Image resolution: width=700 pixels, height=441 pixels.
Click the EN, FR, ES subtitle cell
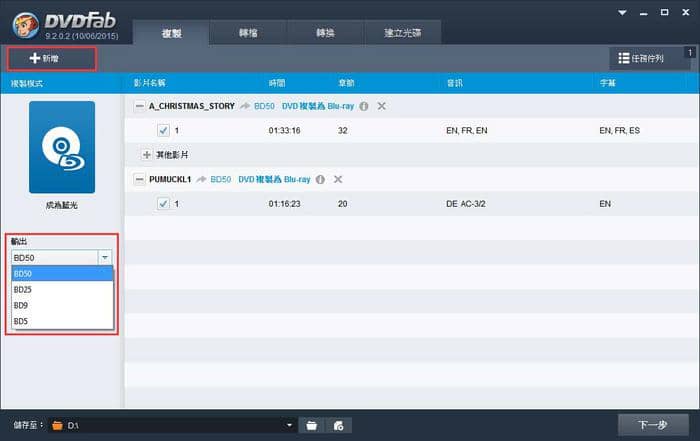coord(620,130)
